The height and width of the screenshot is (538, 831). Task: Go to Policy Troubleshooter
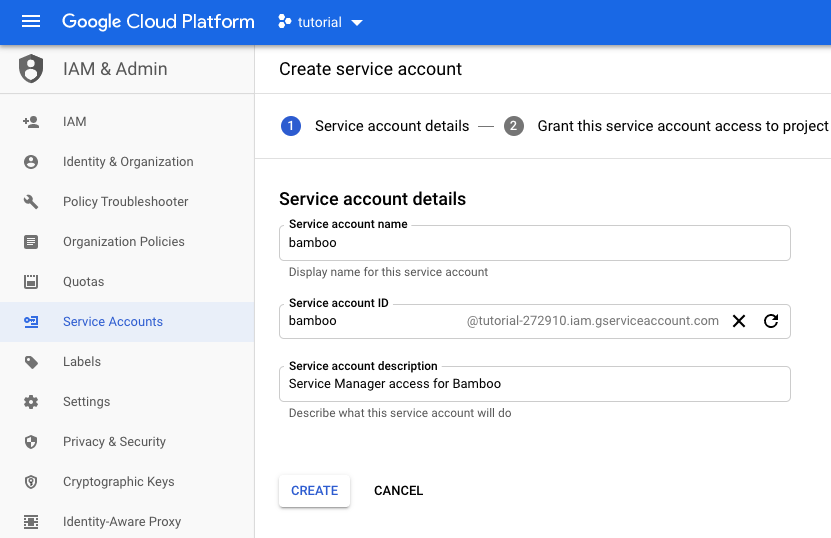coord(127,202)
